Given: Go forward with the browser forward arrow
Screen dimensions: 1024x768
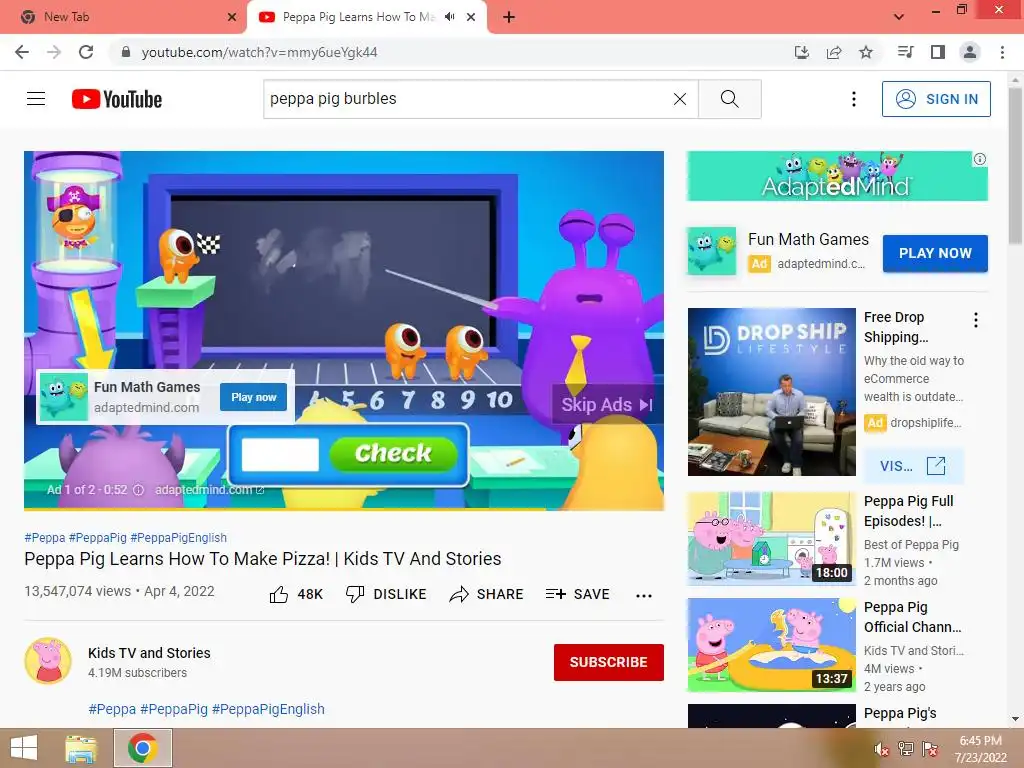Looking at the screenshot, I should coord(54,52).
